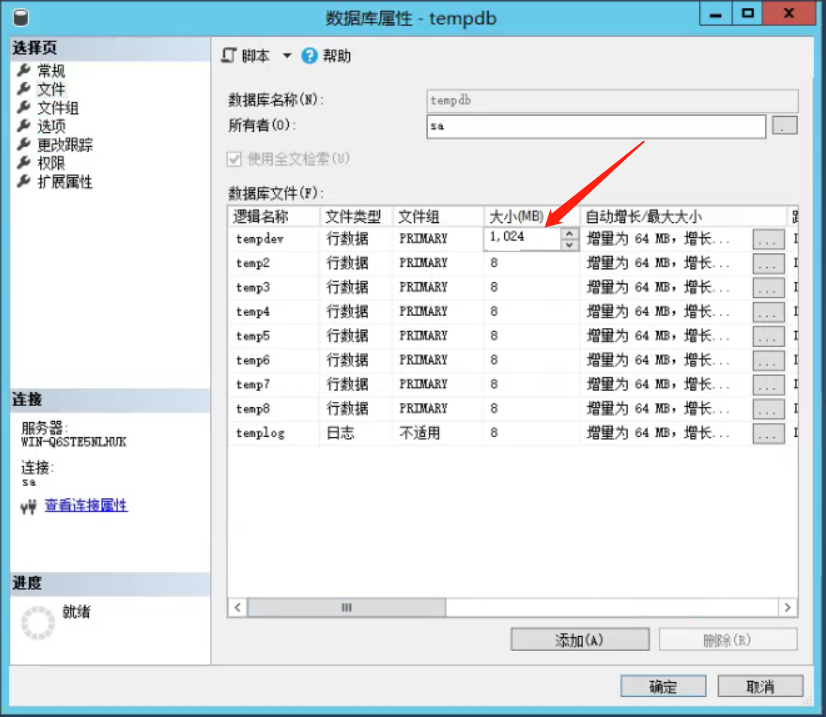Click the 文件组 column header
Screen dimensions: 826x717
pyautogui.click(x=438, y=217)
